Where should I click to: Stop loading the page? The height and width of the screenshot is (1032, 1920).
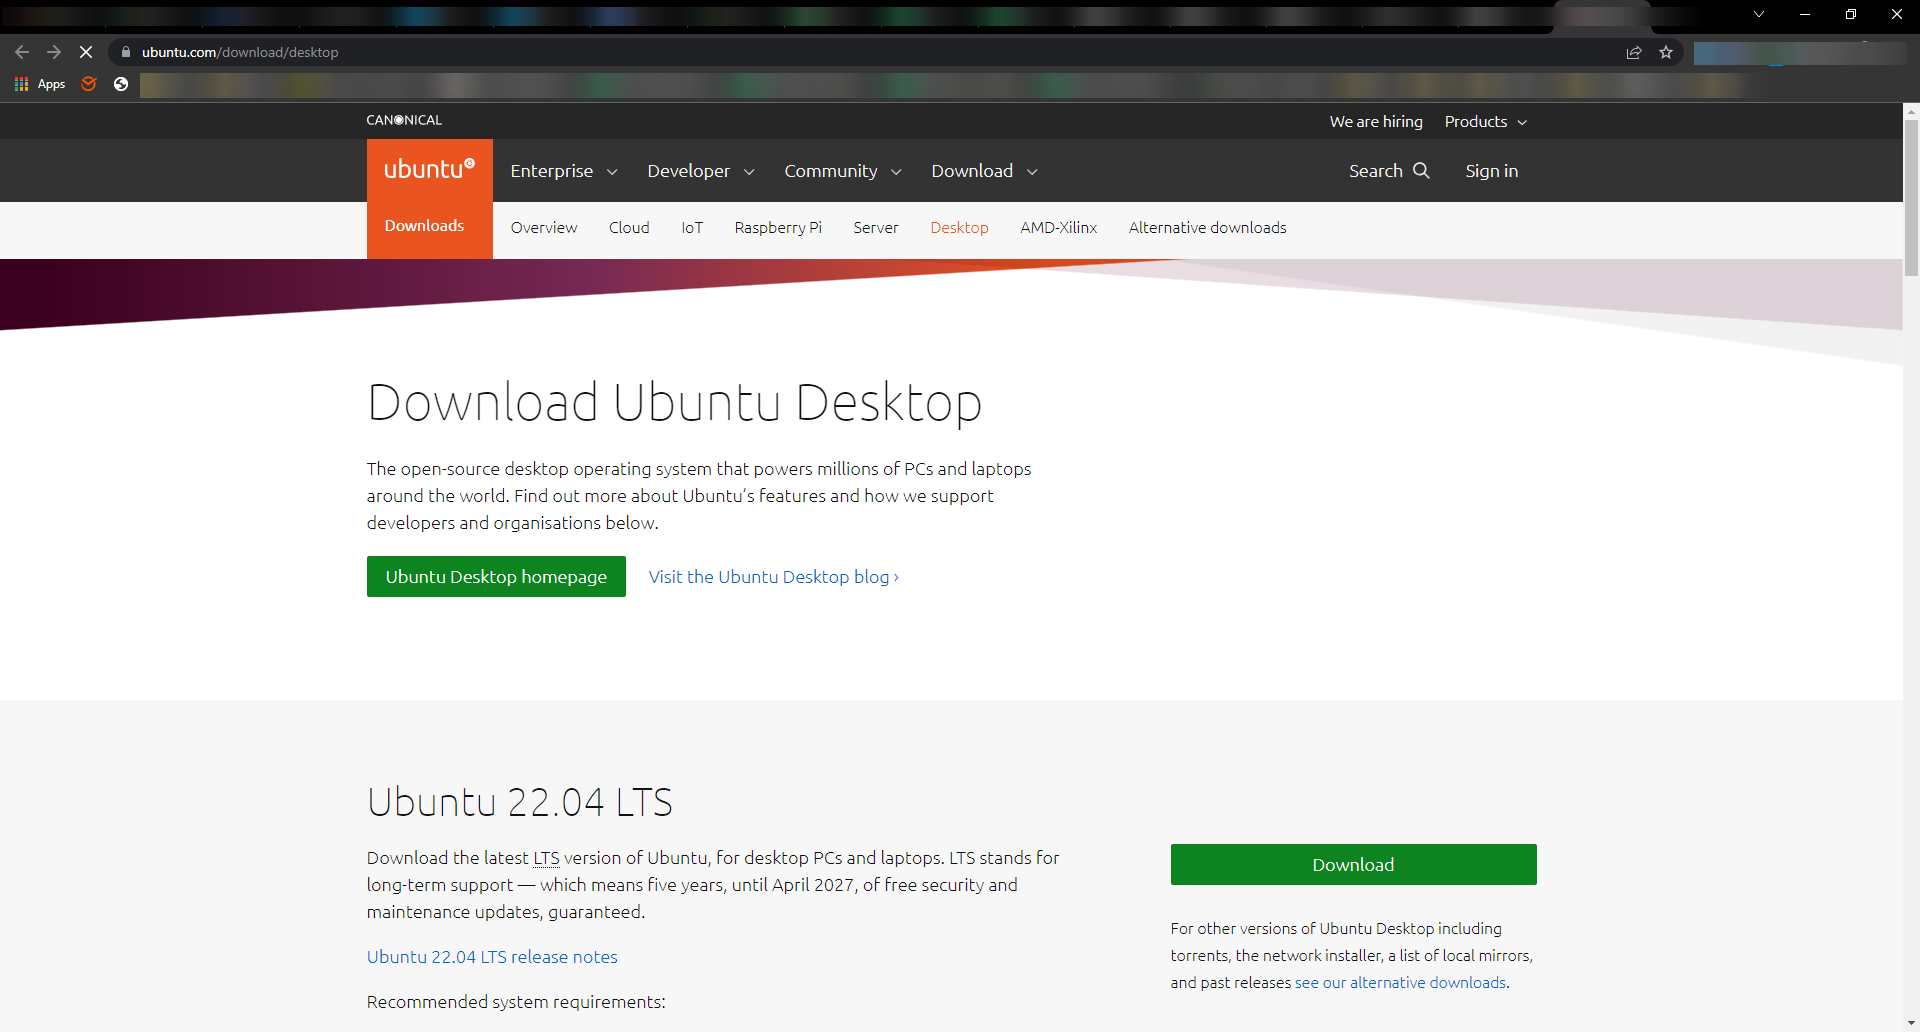(x=86, y=52)
